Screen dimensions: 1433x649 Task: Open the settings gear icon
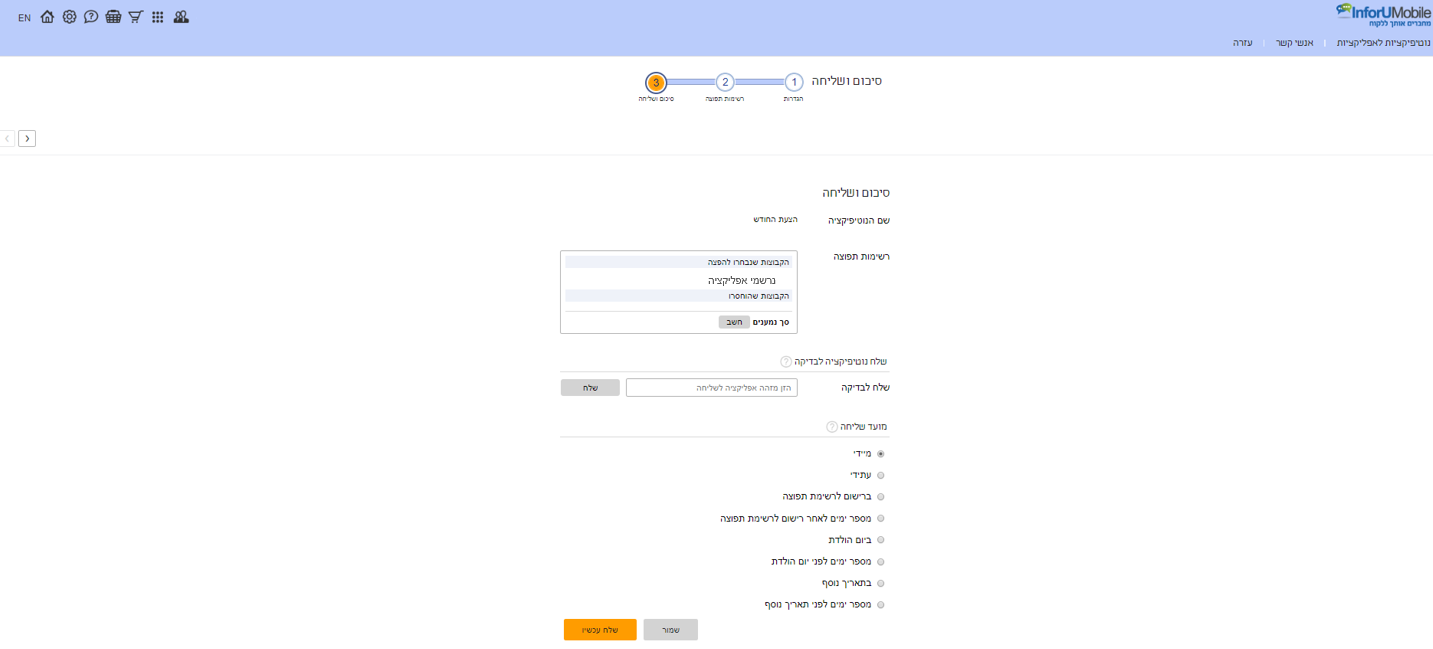point(69,17)
